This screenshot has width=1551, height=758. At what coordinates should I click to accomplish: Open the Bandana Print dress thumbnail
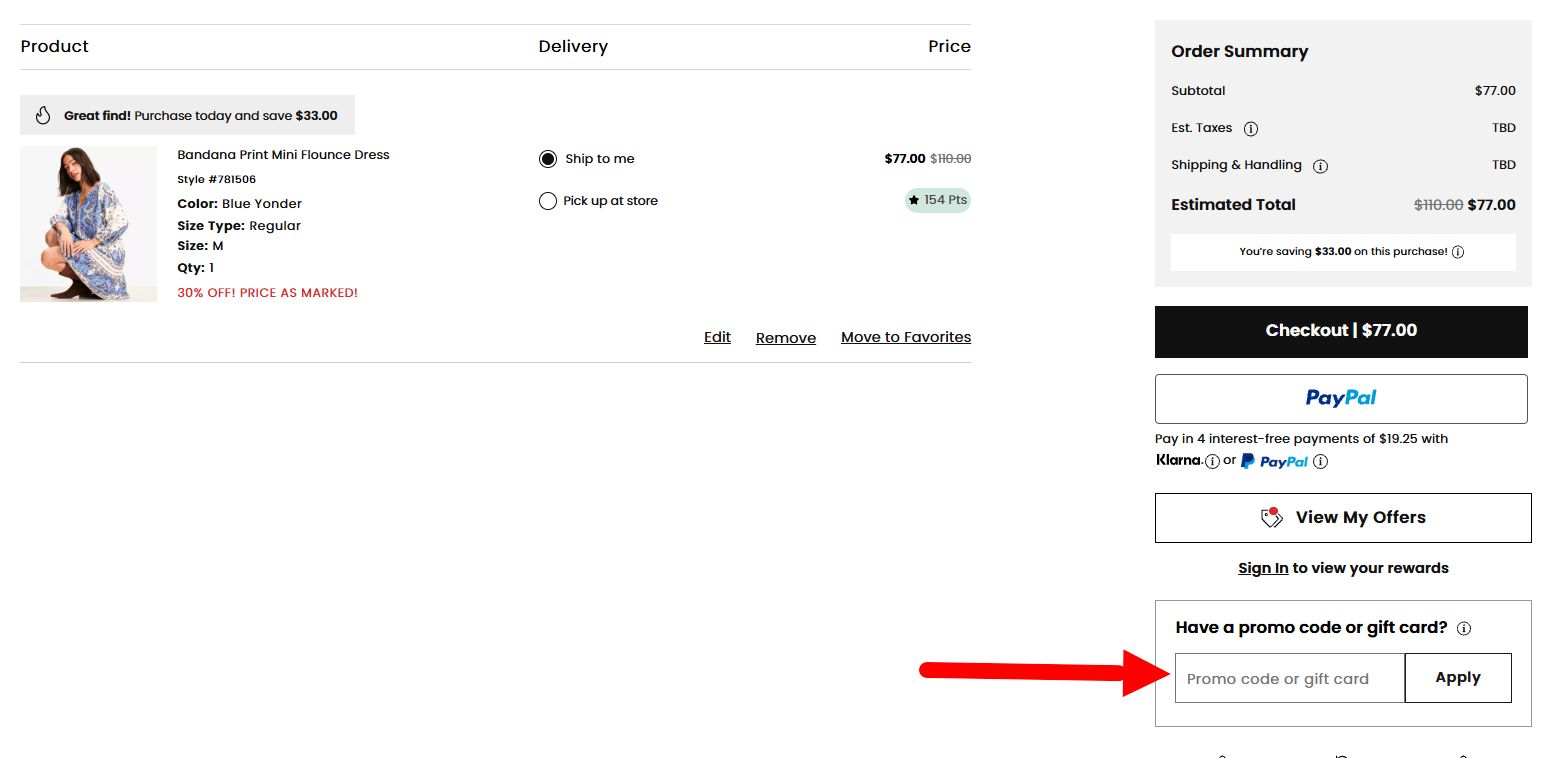coord(88,223)
